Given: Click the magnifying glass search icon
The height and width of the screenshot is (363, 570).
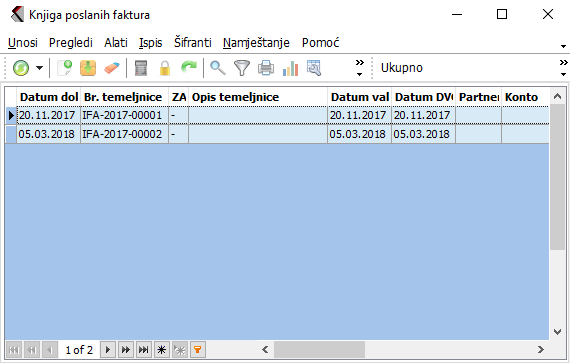Looking at the screenshot, I should point(218,68).
